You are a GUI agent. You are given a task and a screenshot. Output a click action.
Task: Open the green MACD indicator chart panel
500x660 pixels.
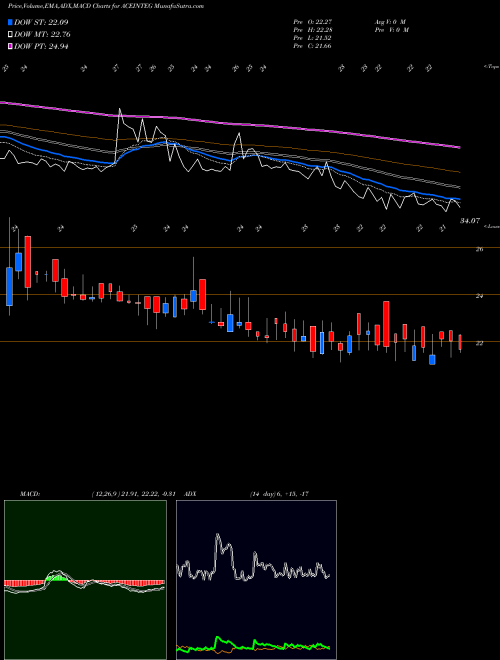pos(85,580)
